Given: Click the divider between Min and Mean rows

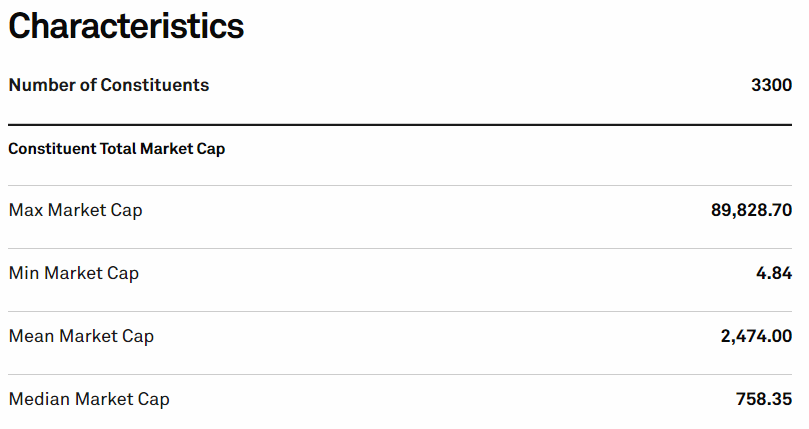Looking at the screenshot, I should pos(400,311).
